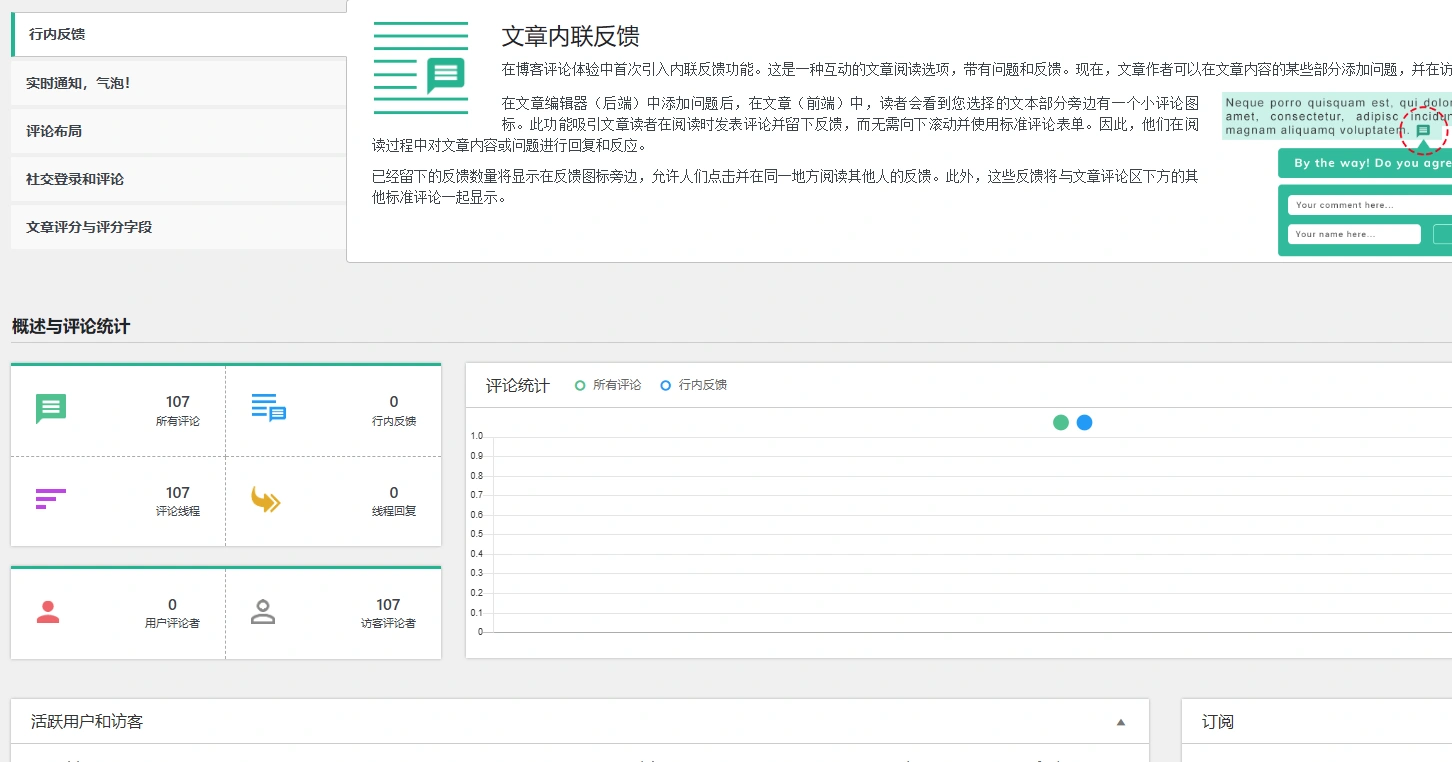Click the purple 评论线程 threads icon
This screenshot has width=1452, height=762.
coord(50,498)
